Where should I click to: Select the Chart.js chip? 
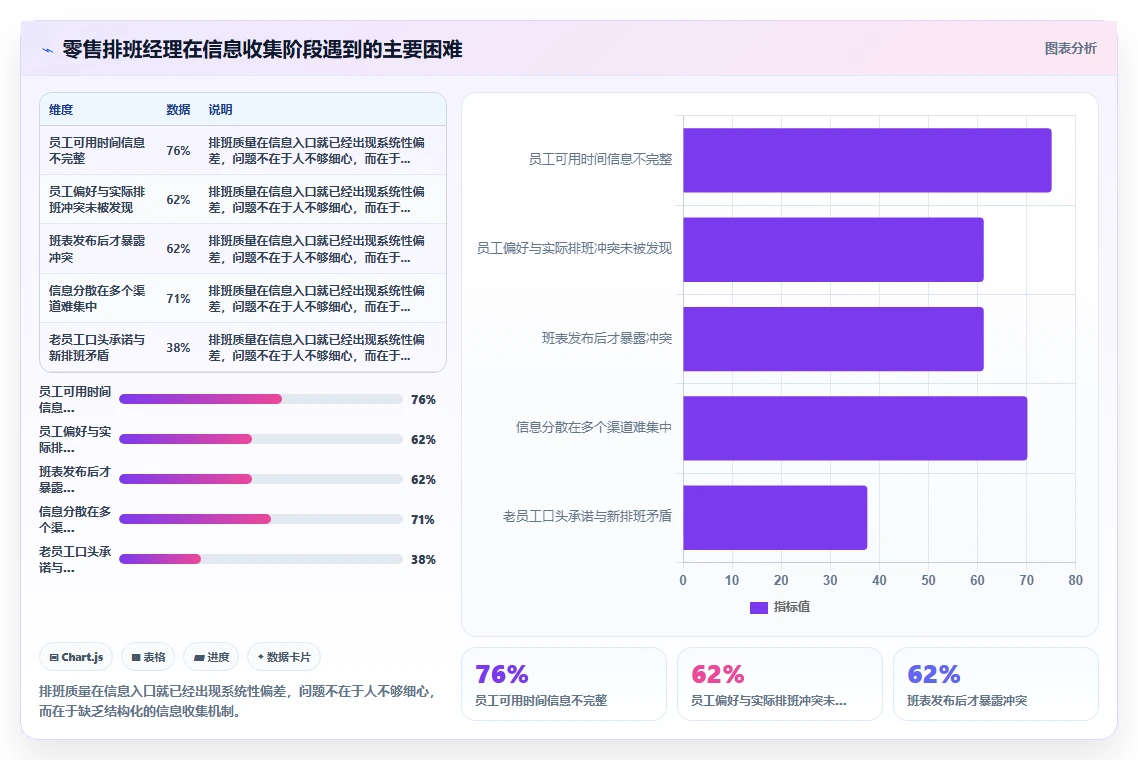76,657
